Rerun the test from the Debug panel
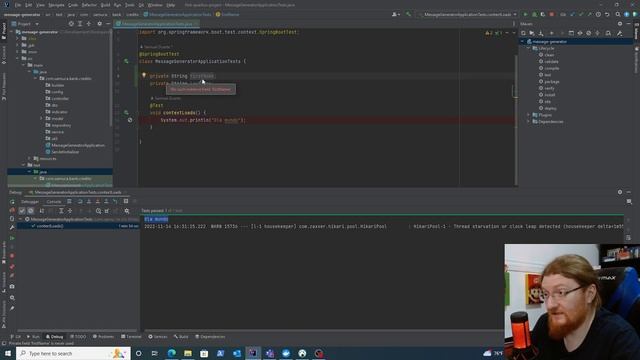 (x=12, y=202)
